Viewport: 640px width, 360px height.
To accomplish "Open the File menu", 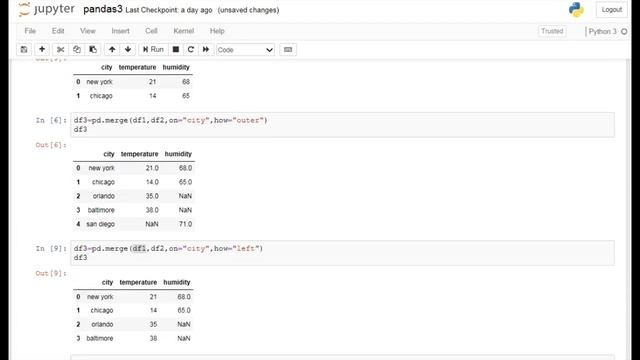I will pyautogui.click(x=30, y=31).
